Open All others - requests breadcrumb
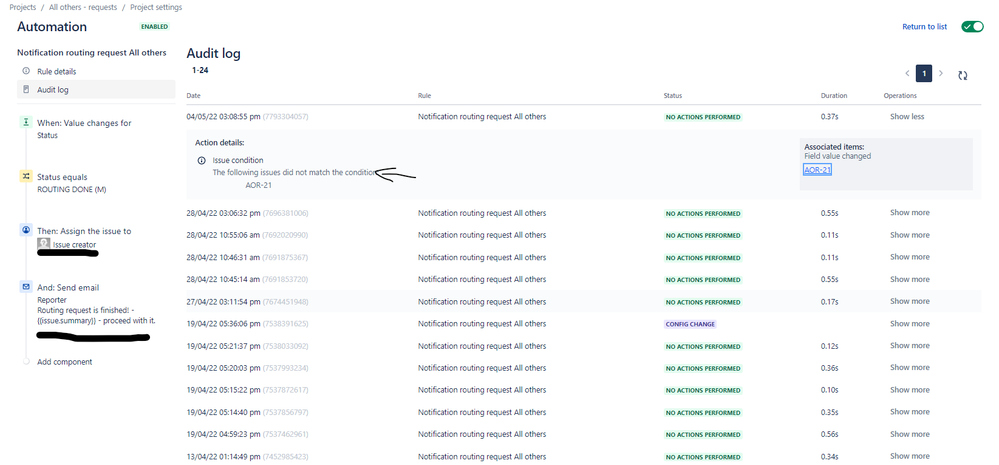 click(83, 8)
